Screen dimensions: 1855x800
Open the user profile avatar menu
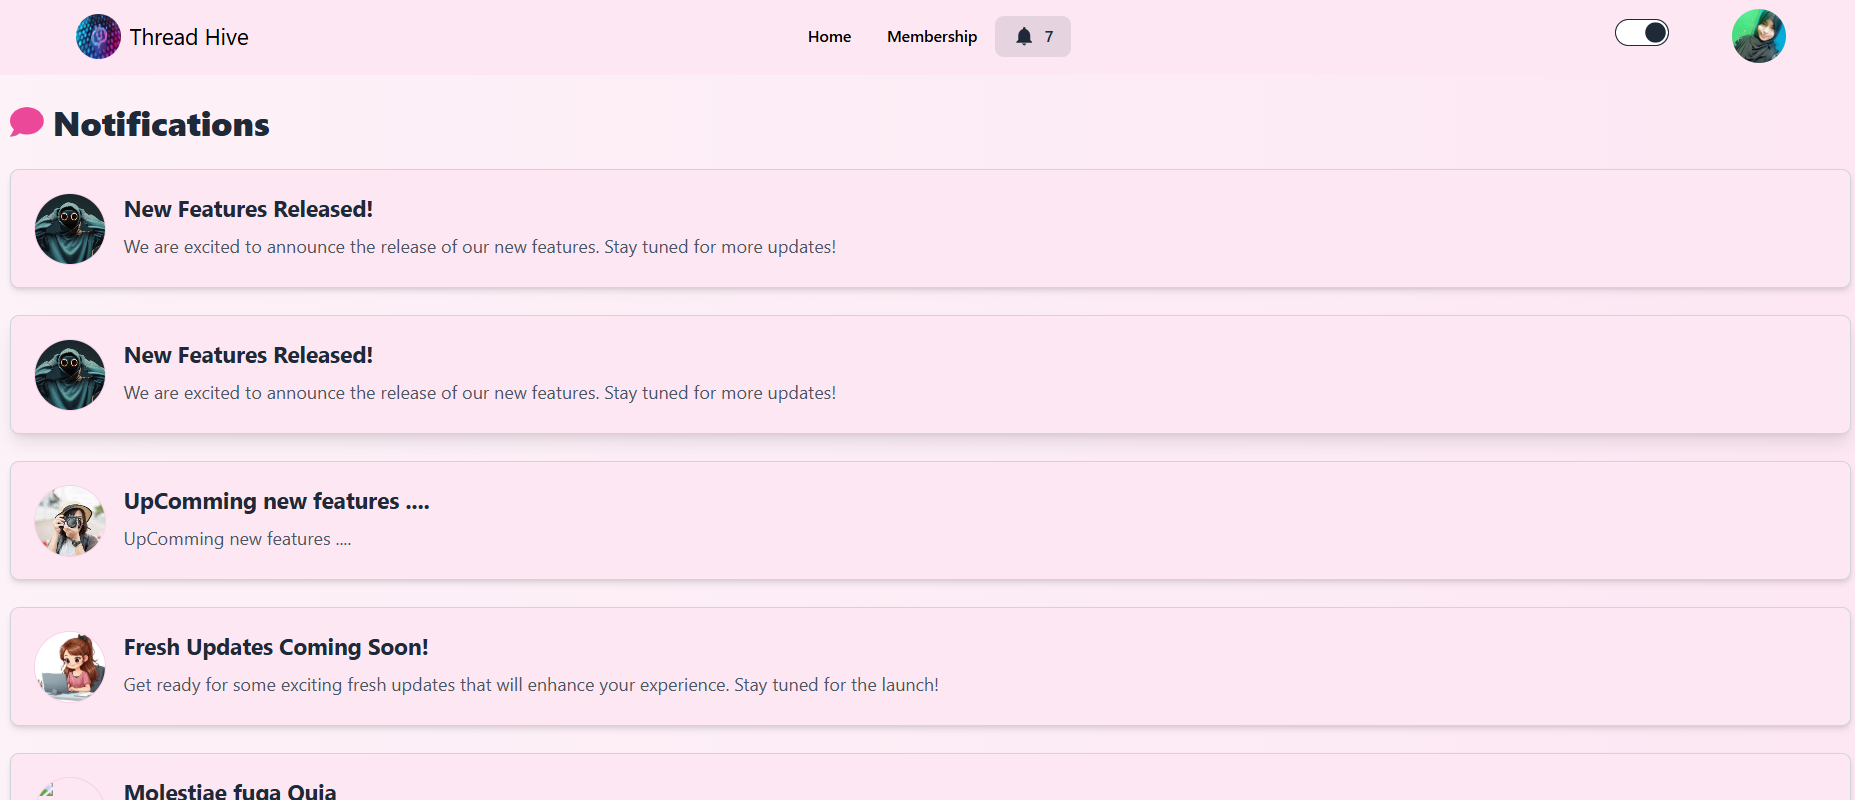(1759, 37)
